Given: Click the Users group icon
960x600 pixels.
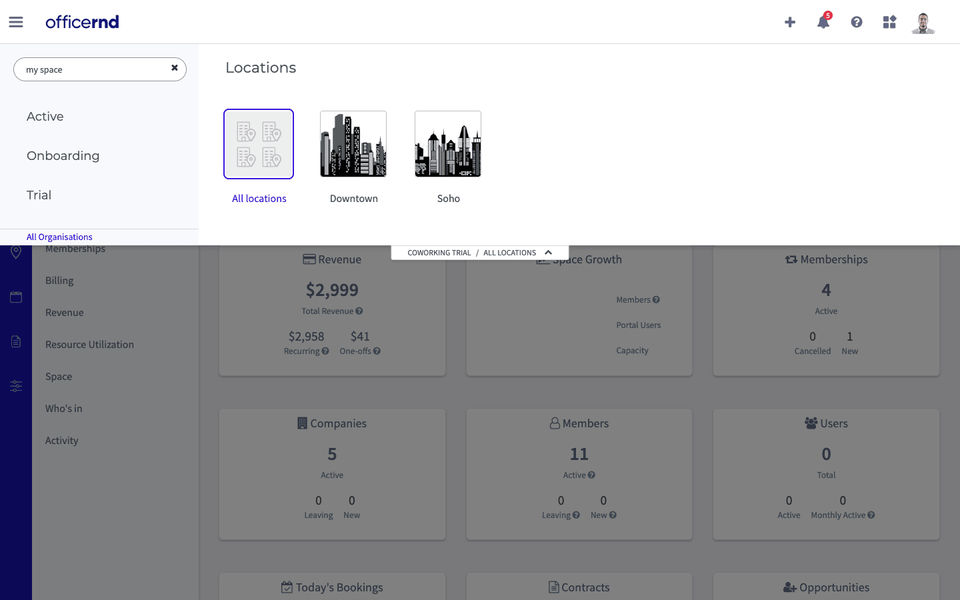Looking at the screenshot, I should (811, 423).
